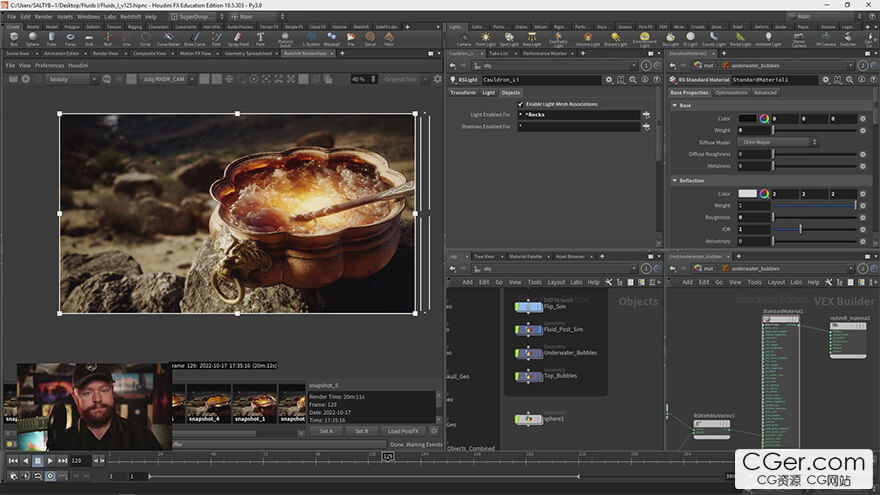Toggle Enable Light-Mesh Associations checkbox
The height and width of the screenshot is (495, 880).
pos(520,104)
